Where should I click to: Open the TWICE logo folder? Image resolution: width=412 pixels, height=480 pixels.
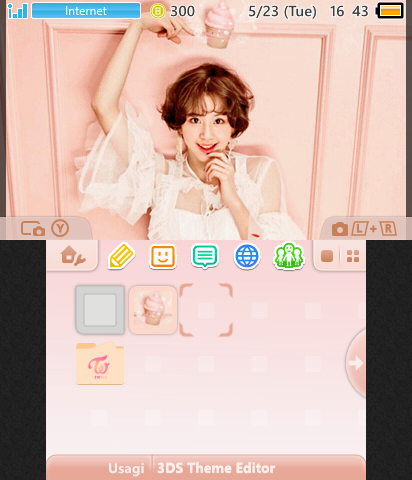tap(100, 363)
